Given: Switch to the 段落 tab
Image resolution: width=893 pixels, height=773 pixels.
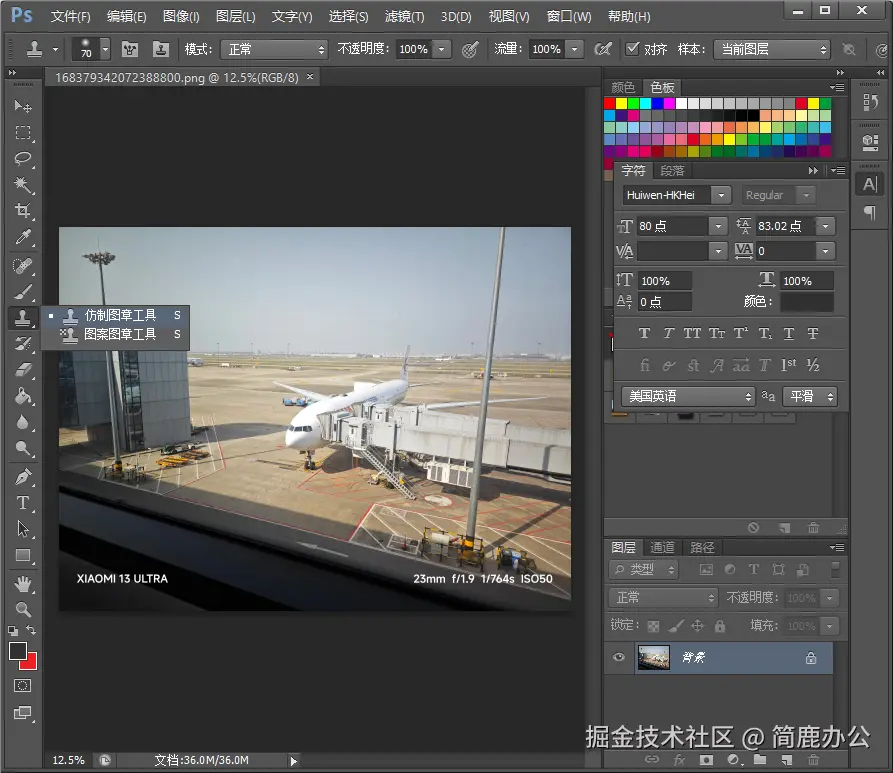Looking at the screenshot, I should tap(672, 170).
